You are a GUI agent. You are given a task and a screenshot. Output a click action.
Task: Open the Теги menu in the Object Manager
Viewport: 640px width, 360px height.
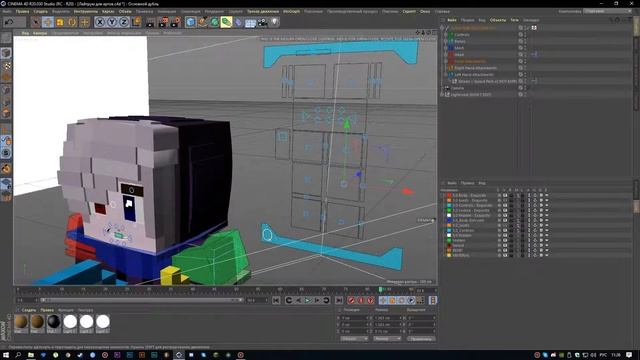pos(514,20)
